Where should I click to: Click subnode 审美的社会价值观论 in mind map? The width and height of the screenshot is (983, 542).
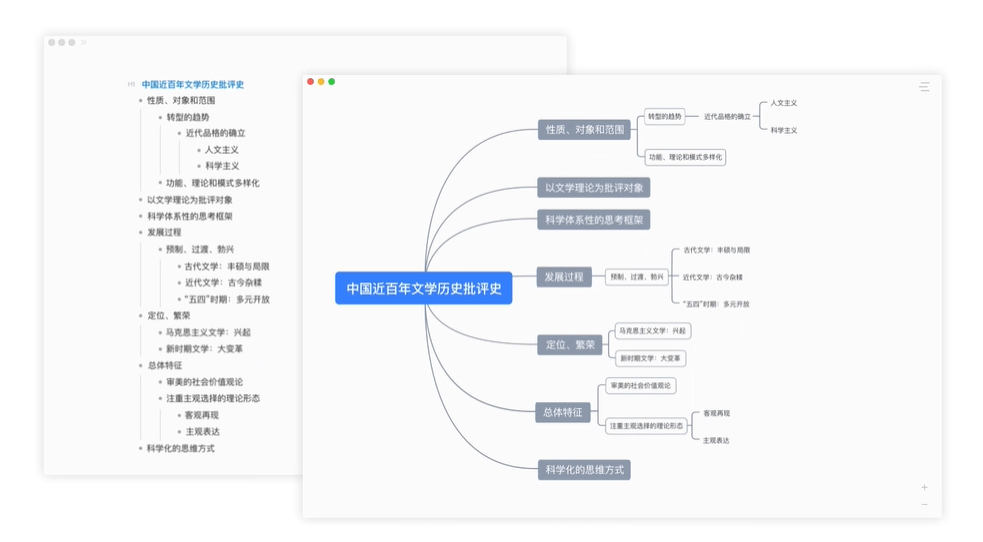[x=640, y=385]
